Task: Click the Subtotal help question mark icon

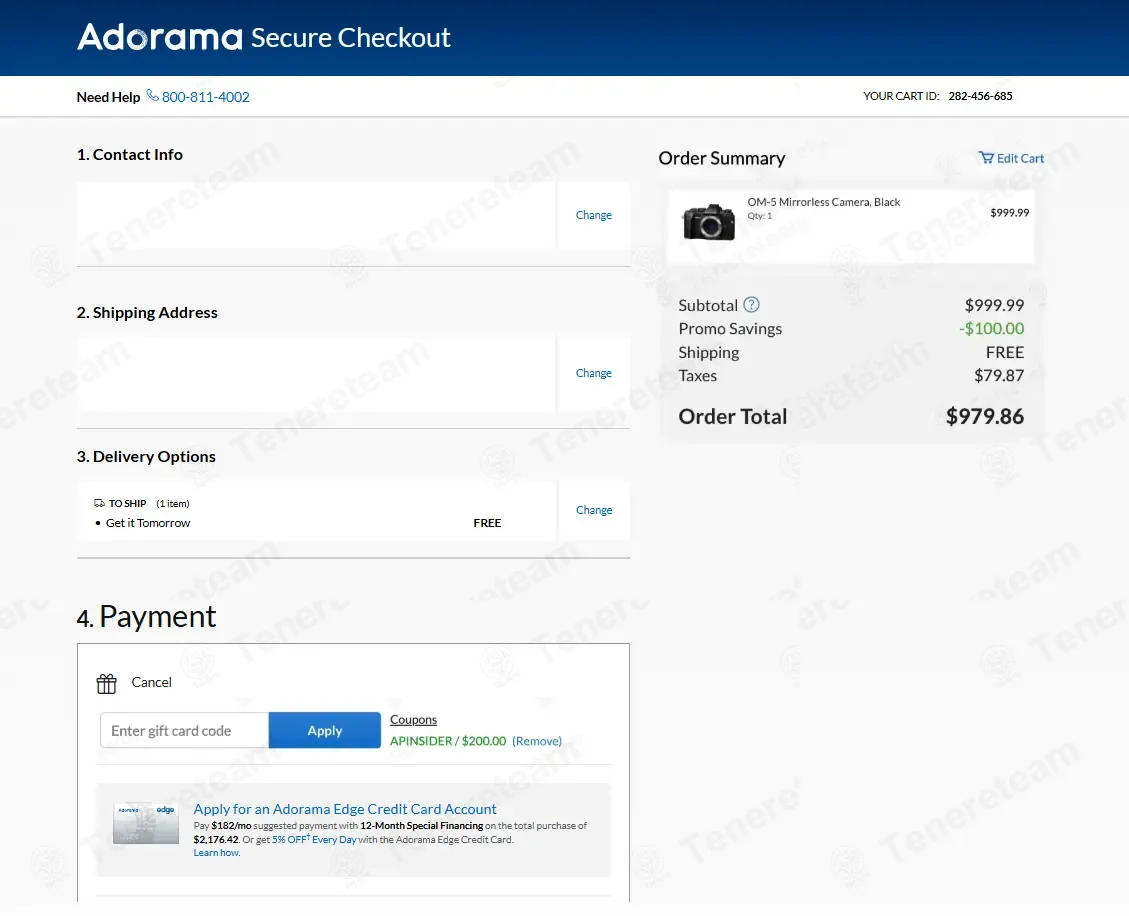Action: tap(751, 305)
